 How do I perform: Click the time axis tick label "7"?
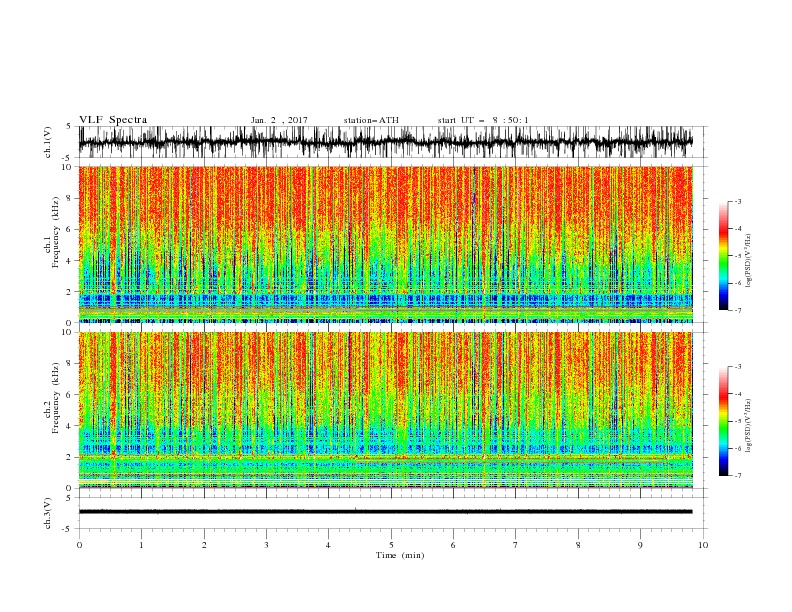pos(516,545)
